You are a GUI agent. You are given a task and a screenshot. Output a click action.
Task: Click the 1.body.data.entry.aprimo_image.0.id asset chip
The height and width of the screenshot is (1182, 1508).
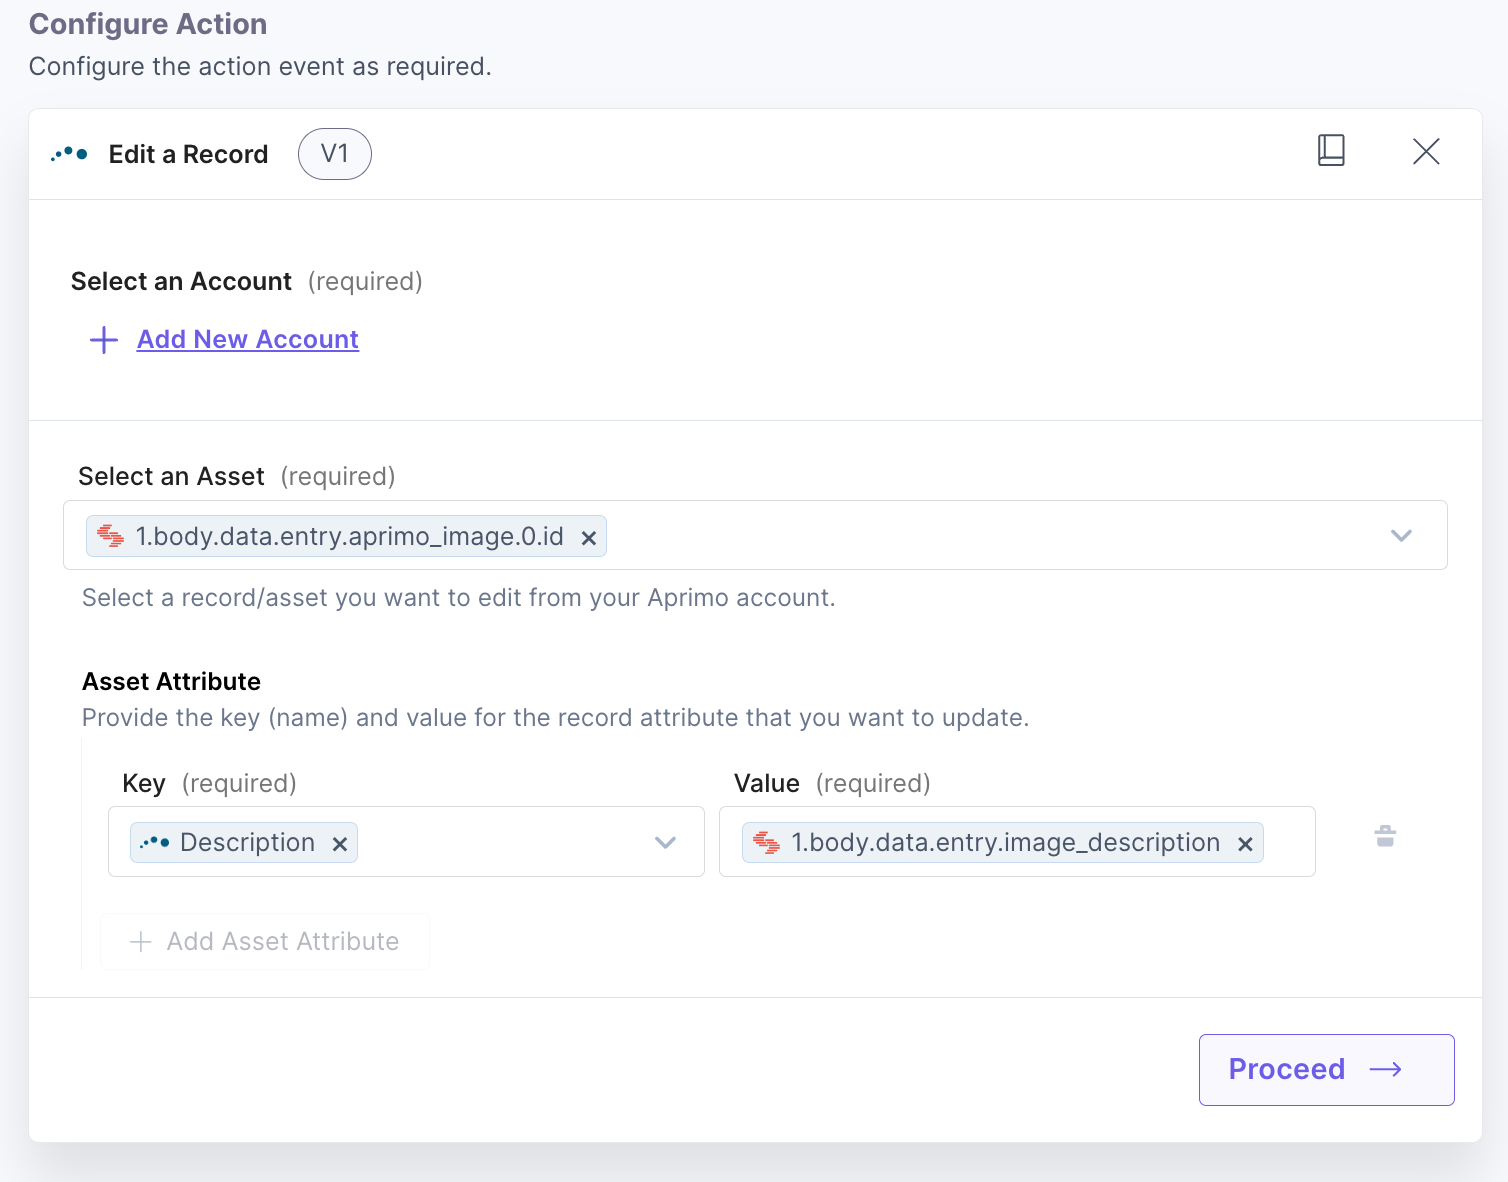[x=346, y=536]
